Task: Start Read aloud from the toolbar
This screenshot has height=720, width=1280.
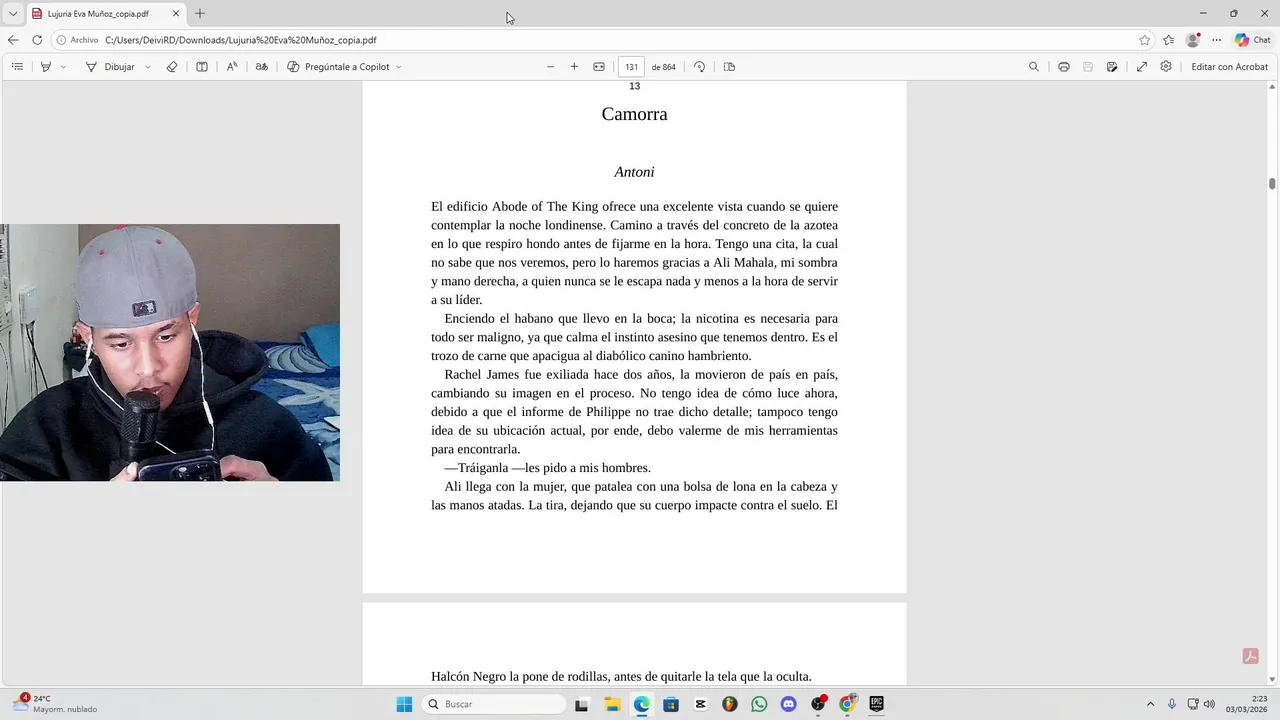Action: click(232, 67)
